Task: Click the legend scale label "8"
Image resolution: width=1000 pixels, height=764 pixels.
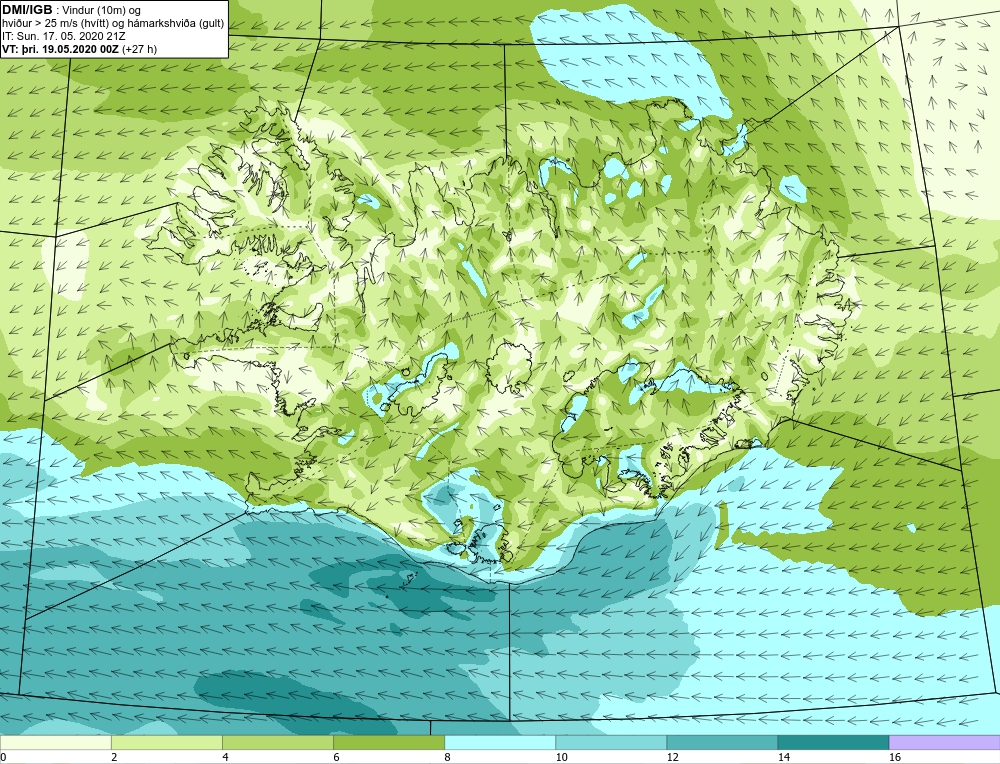Action: 447,757
